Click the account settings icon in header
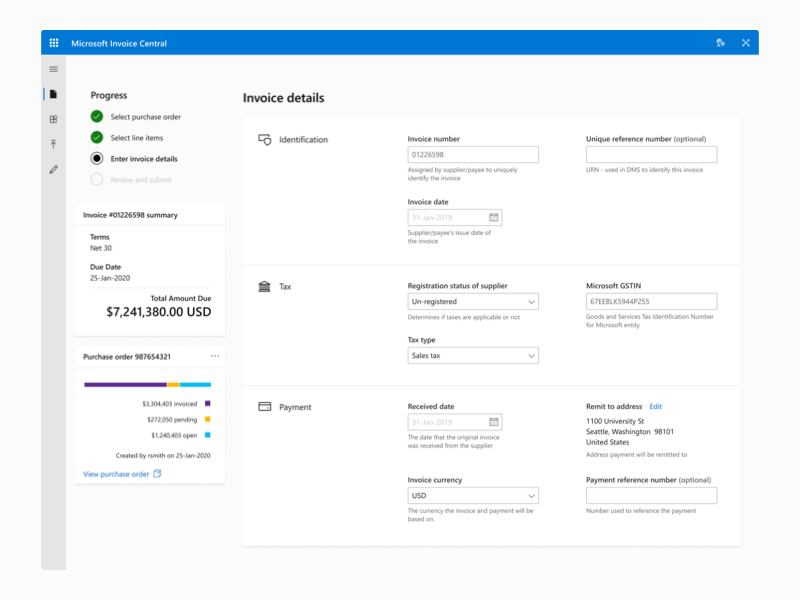Screen dimensions: 800x600 [x=720, y=43]
